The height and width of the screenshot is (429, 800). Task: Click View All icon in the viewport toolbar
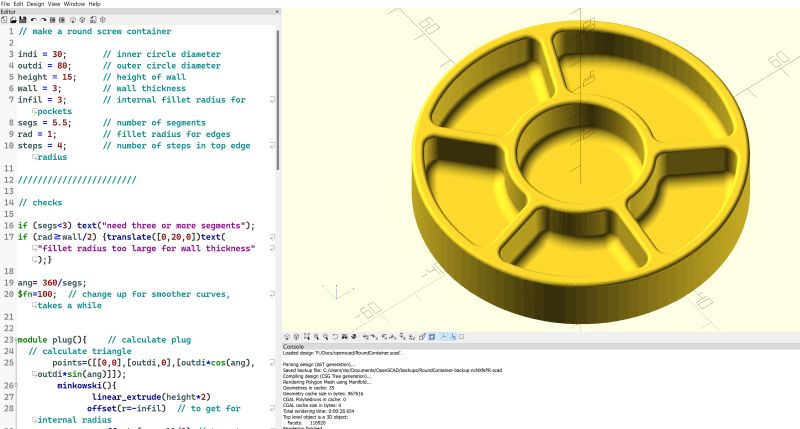click(x=305, y=335)
